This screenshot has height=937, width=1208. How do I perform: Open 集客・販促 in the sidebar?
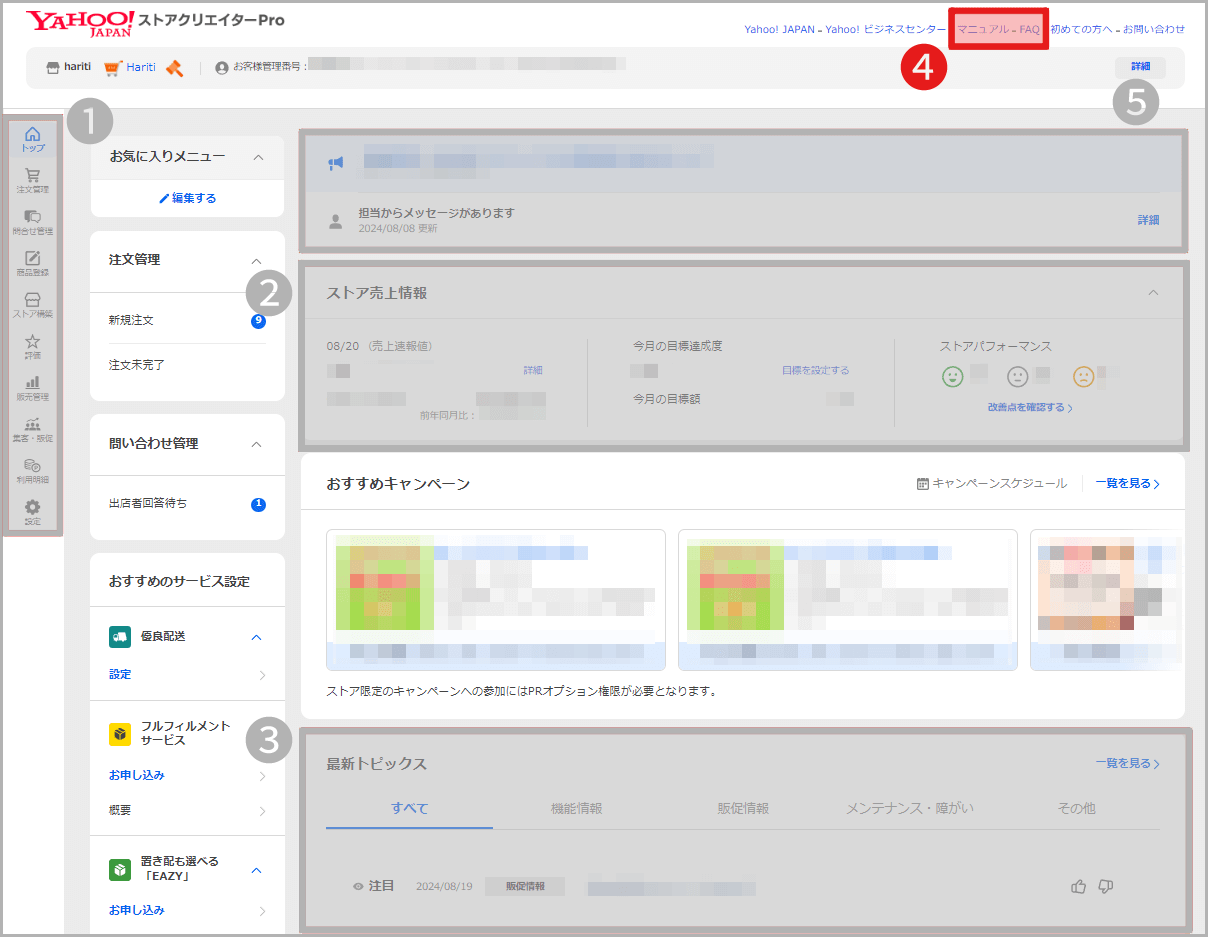pos(33,430)
